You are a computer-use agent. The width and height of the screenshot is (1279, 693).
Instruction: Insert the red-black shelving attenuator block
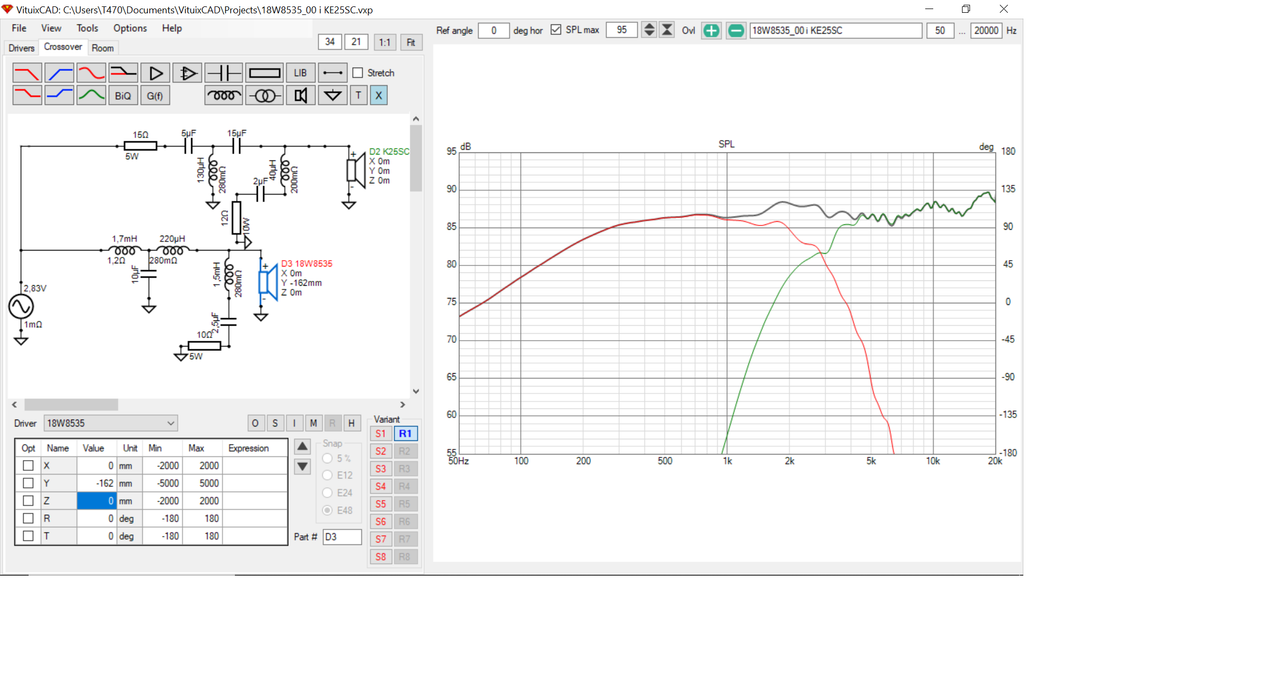coord(123,73)
